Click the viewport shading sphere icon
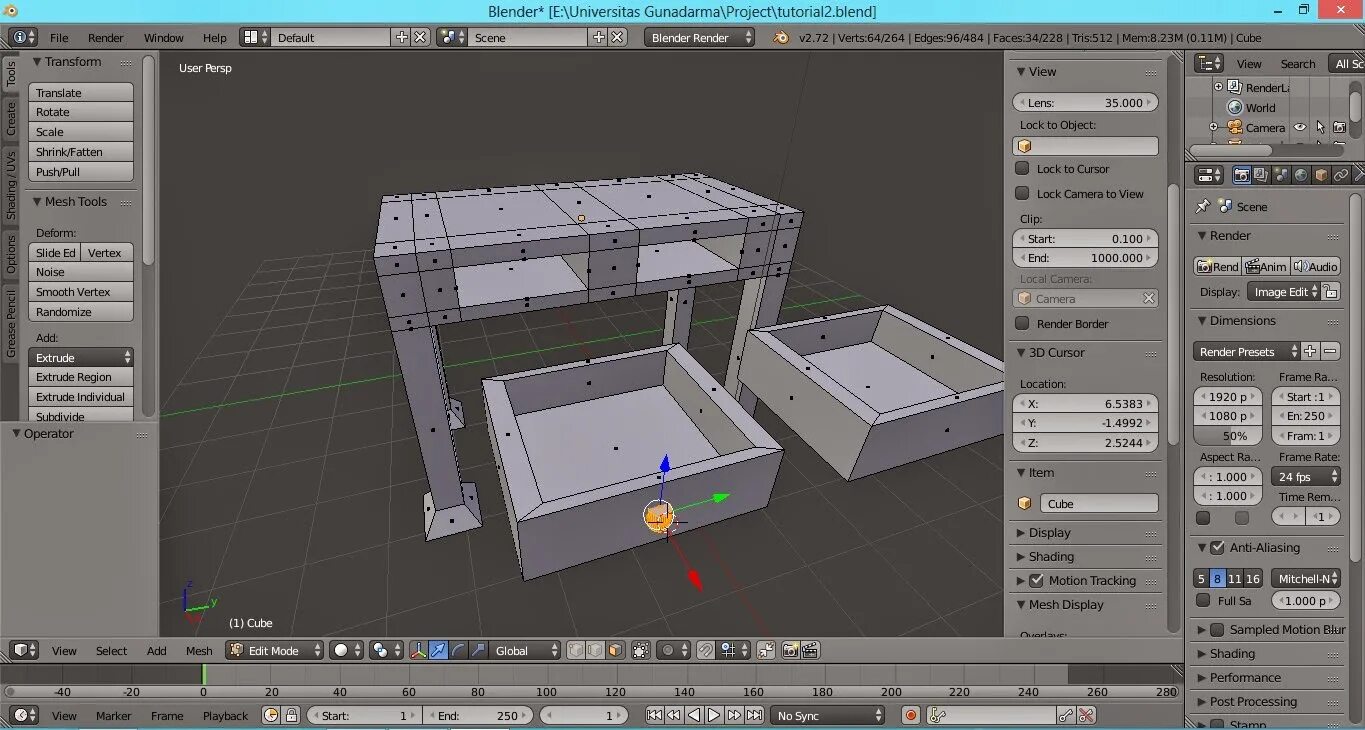Image resolution: width=1365 pixels, height=730 pixels. [x=347, y=650]
